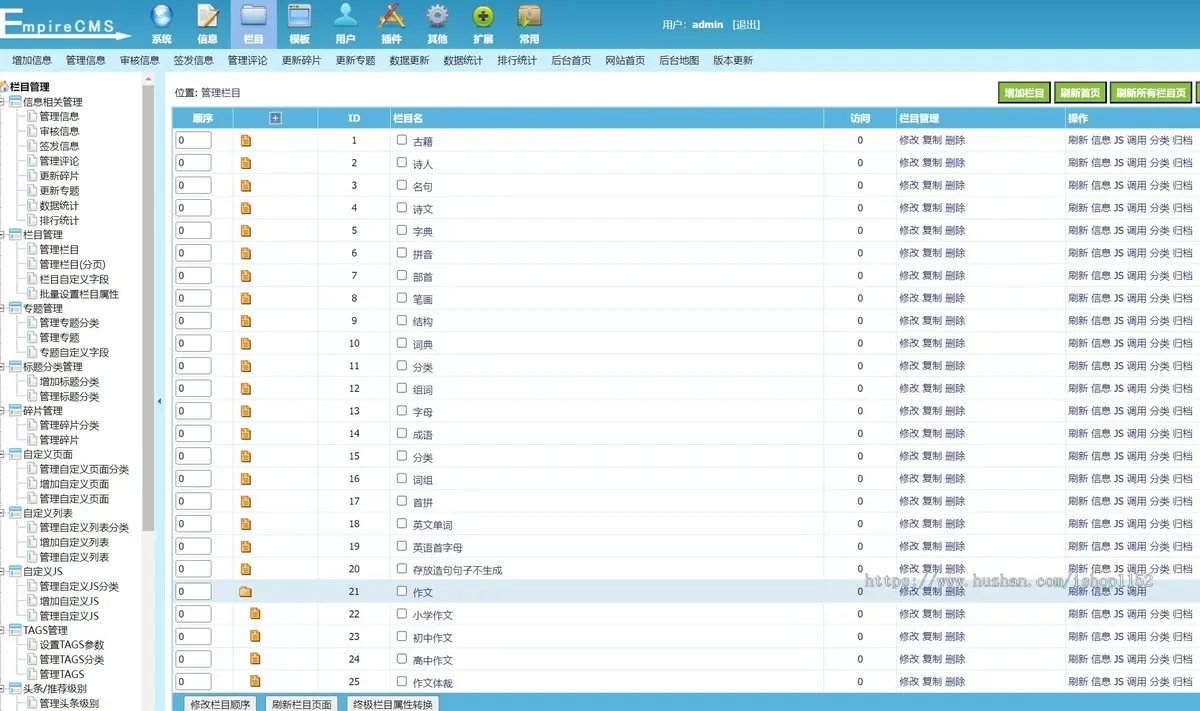Viewport: 1200px width, 711px height.
Task: Check the 古籍 column checkbox
Action: [x=402, y=140]
